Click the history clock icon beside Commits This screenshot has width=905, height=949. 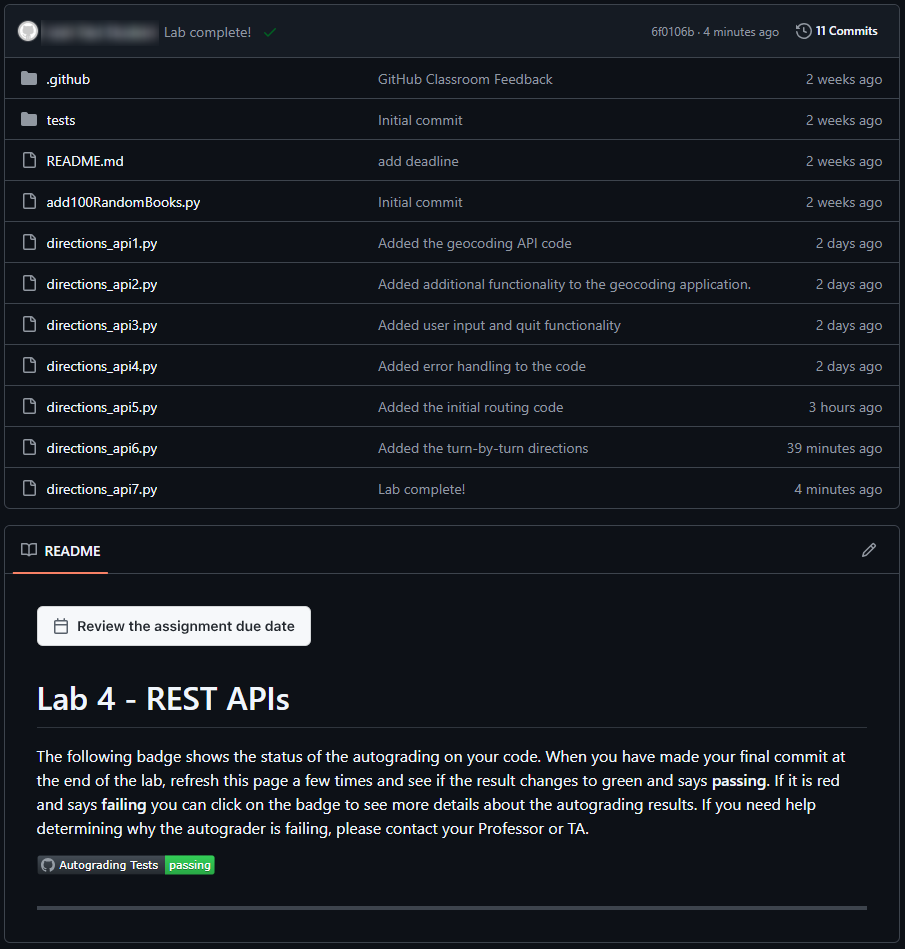click(803, 31)
